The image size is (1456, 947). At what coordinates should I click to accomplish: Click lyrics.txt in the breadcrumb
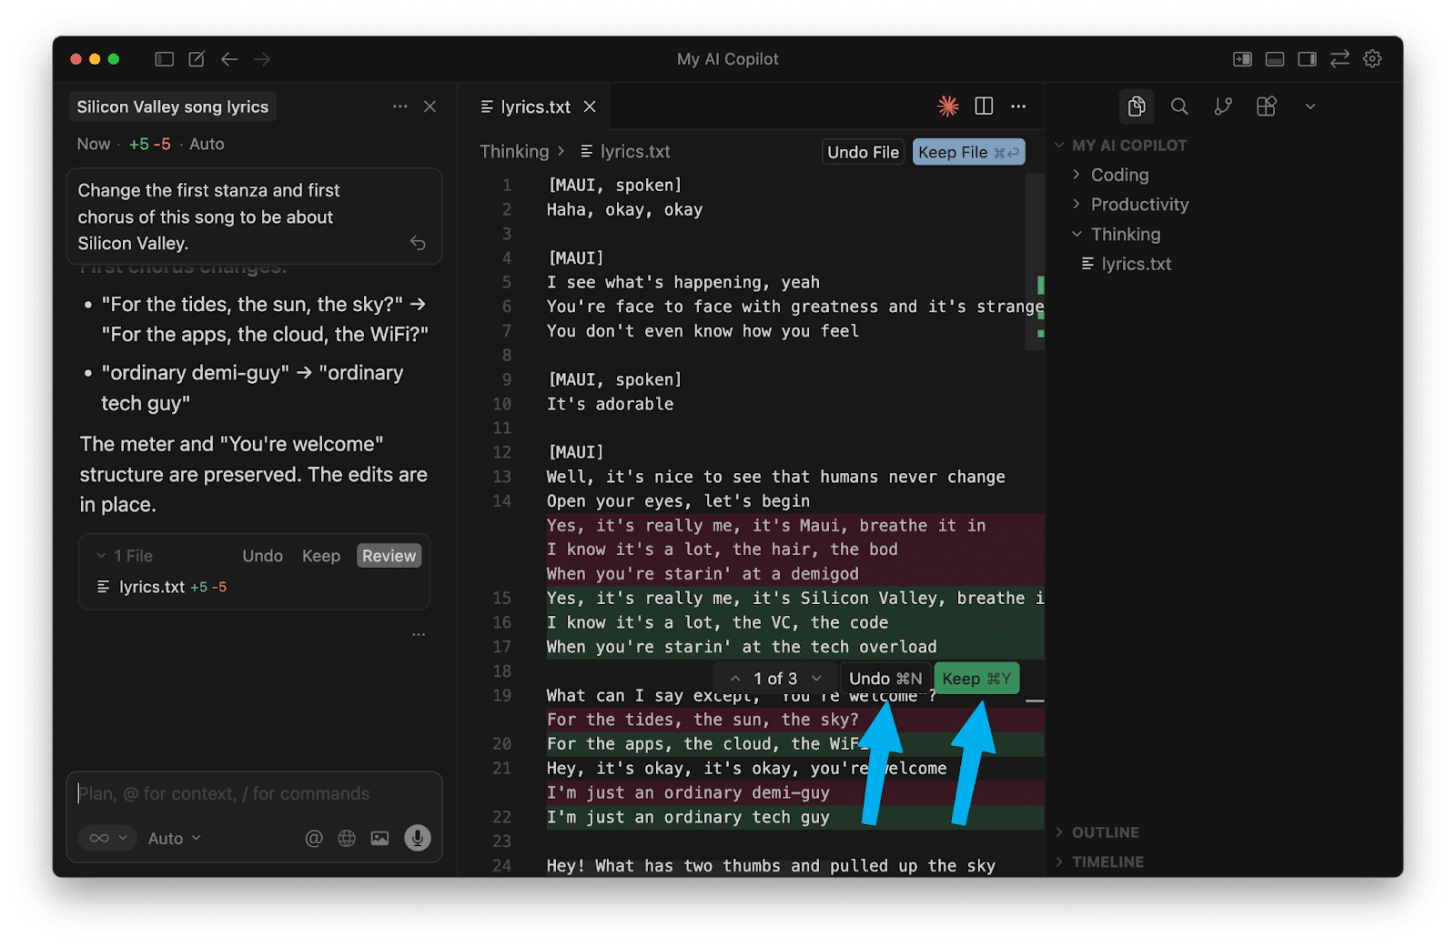tap(626, 152)
